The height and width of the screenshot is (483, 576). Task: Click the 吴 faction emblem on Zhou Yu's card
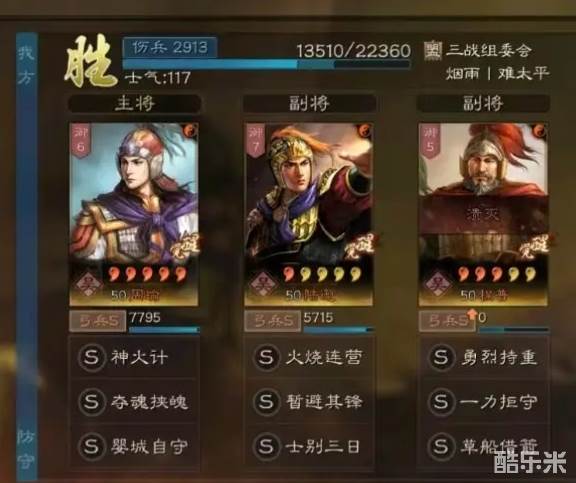pos(89,285)
